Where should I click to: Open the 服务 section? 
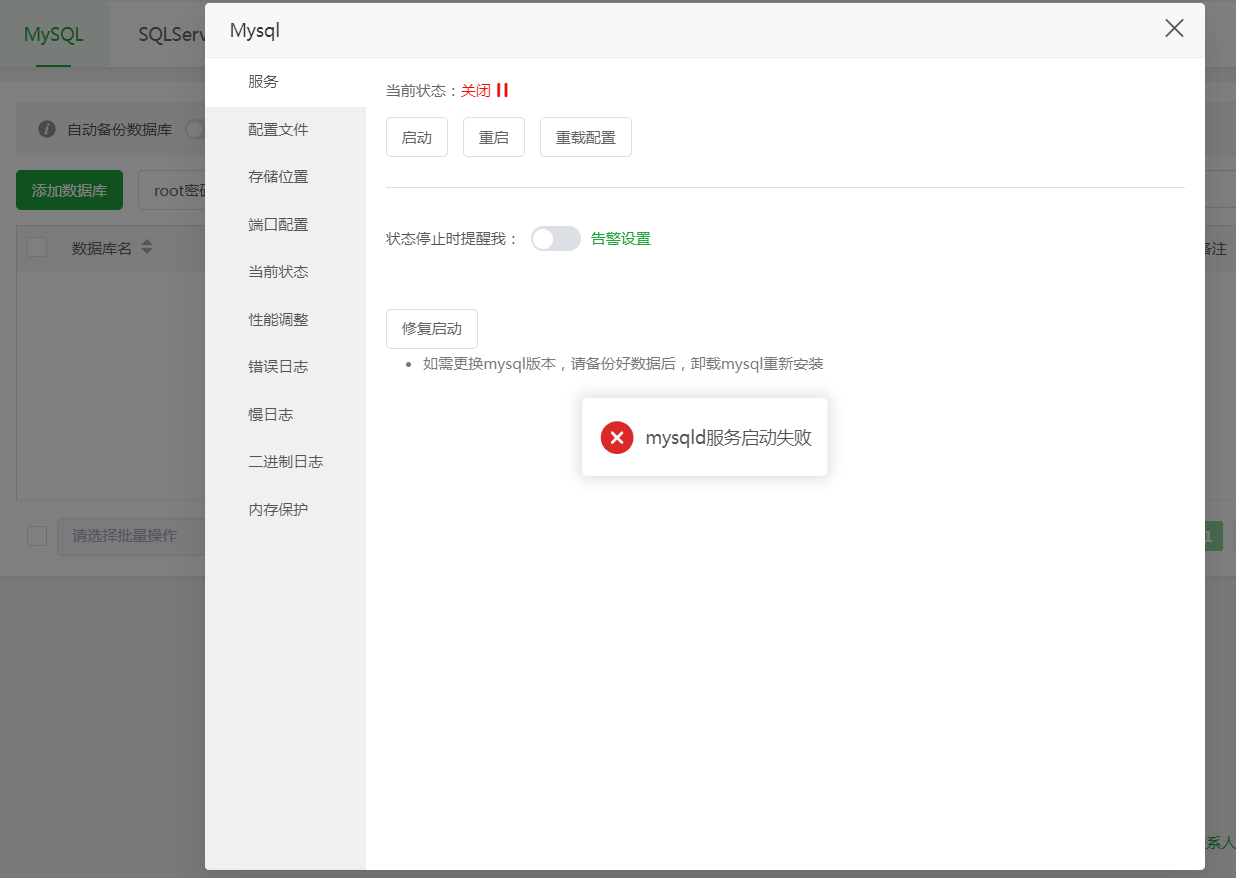[x=285, y=82]
